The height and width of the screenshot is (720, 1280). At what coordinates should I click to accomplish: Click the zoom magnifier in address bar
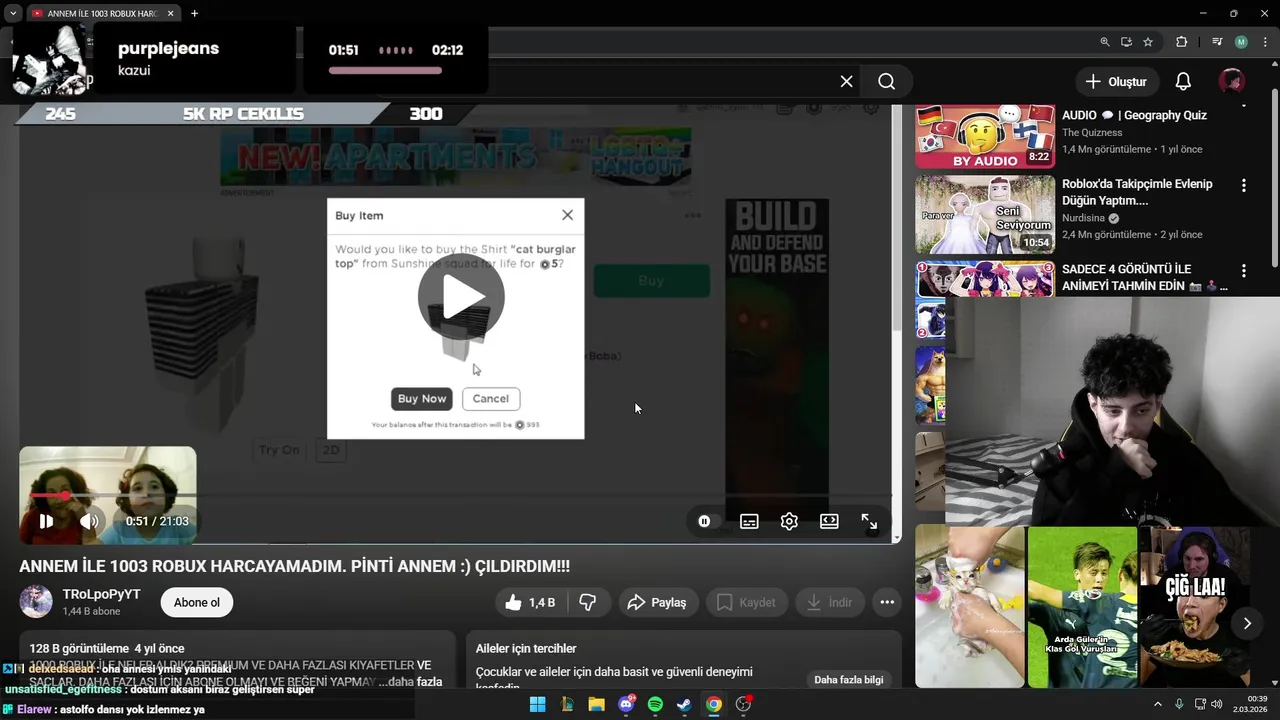click(1105, 42)
